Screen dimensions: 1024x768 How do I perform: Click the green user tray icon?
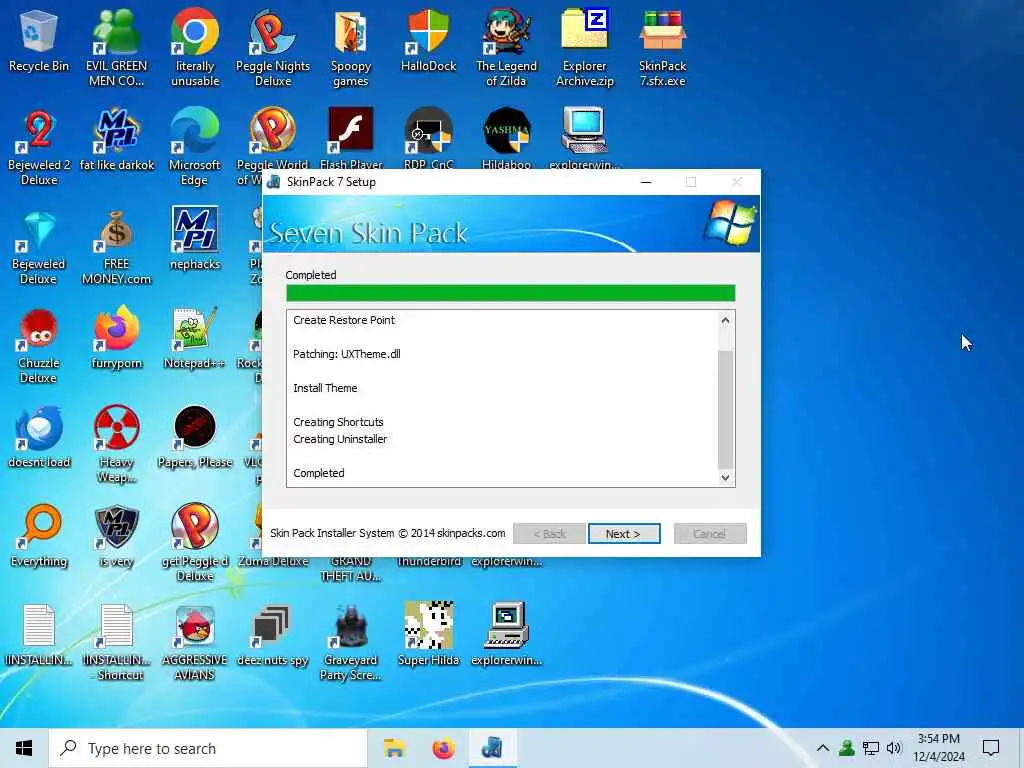point(847,748)
